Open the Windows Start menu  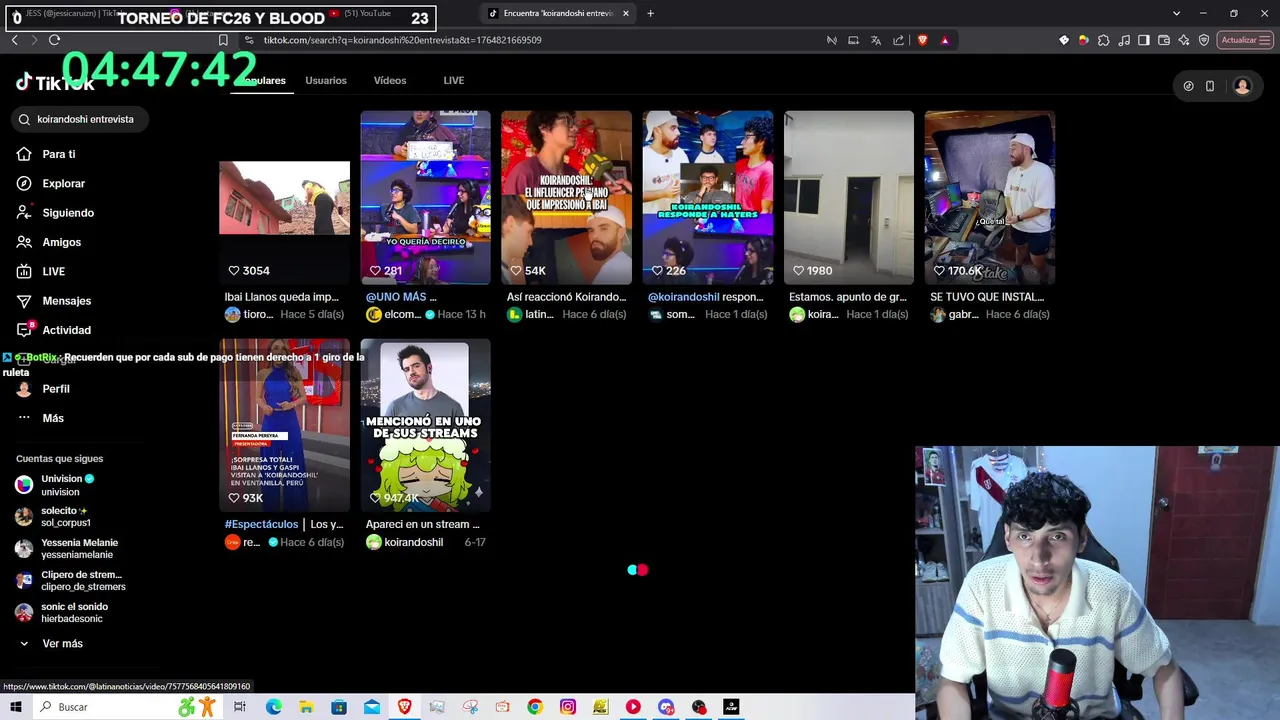(x=15, y=707)
